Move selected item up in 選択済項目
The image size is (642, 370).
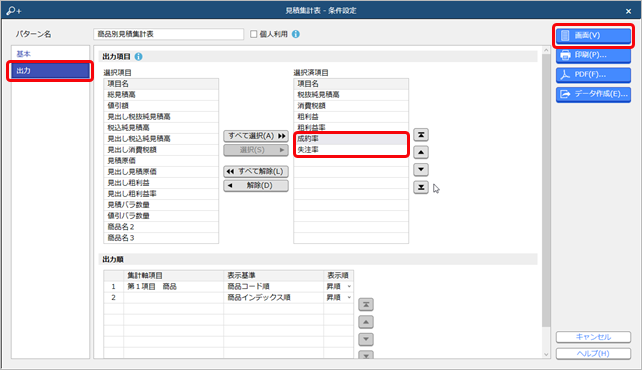(x=421, y=152)
